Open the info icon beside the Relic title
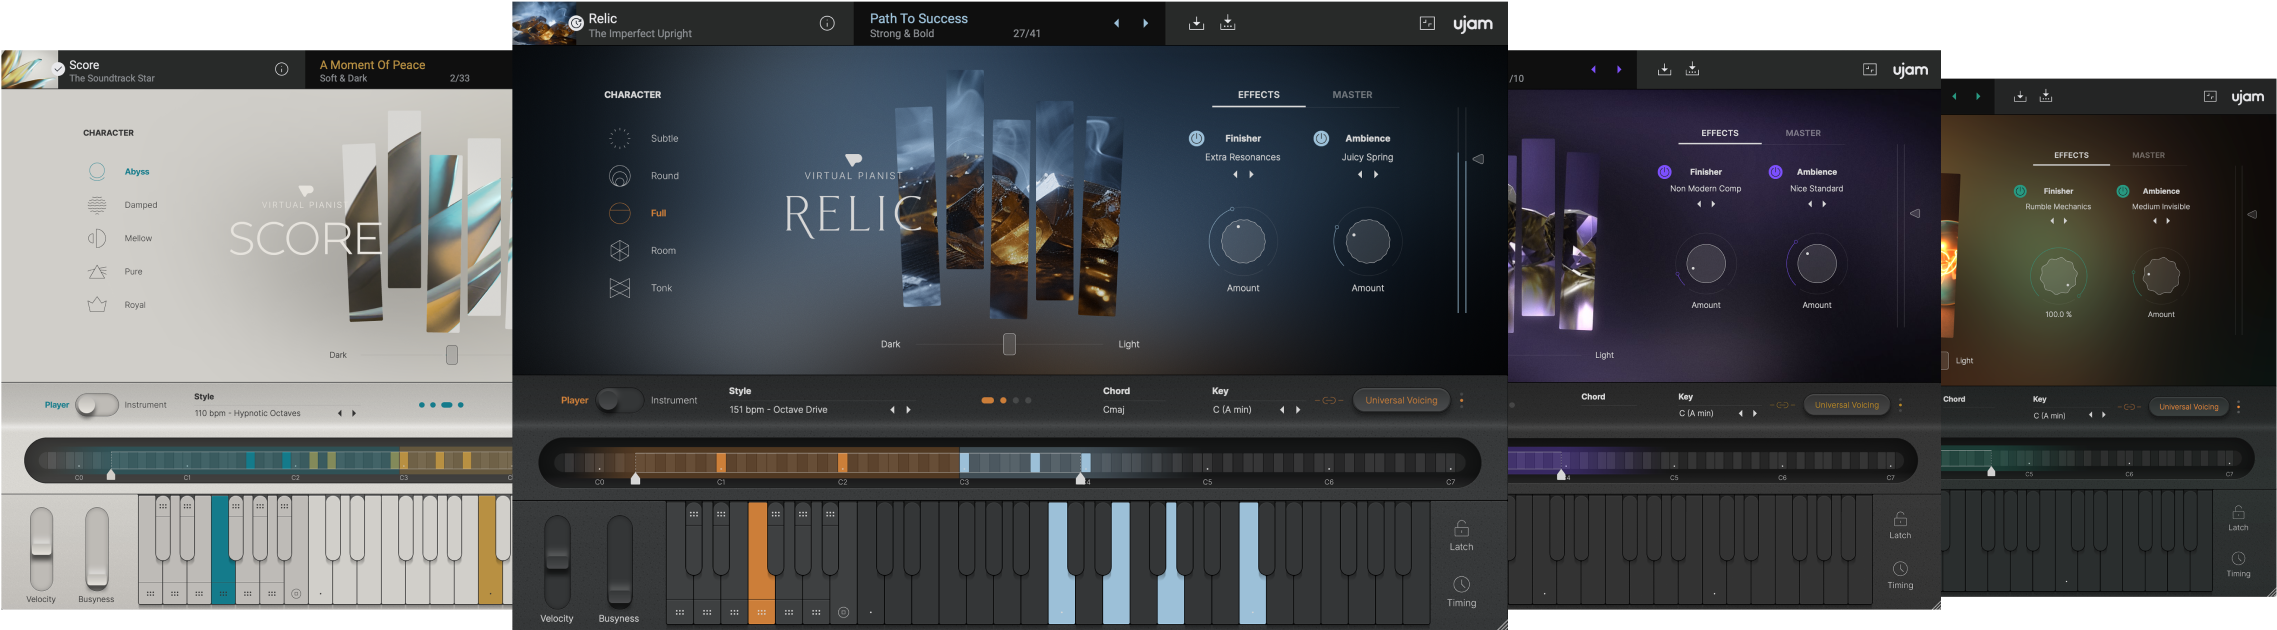The image size is (2277, 630). [x=827, y=23]
